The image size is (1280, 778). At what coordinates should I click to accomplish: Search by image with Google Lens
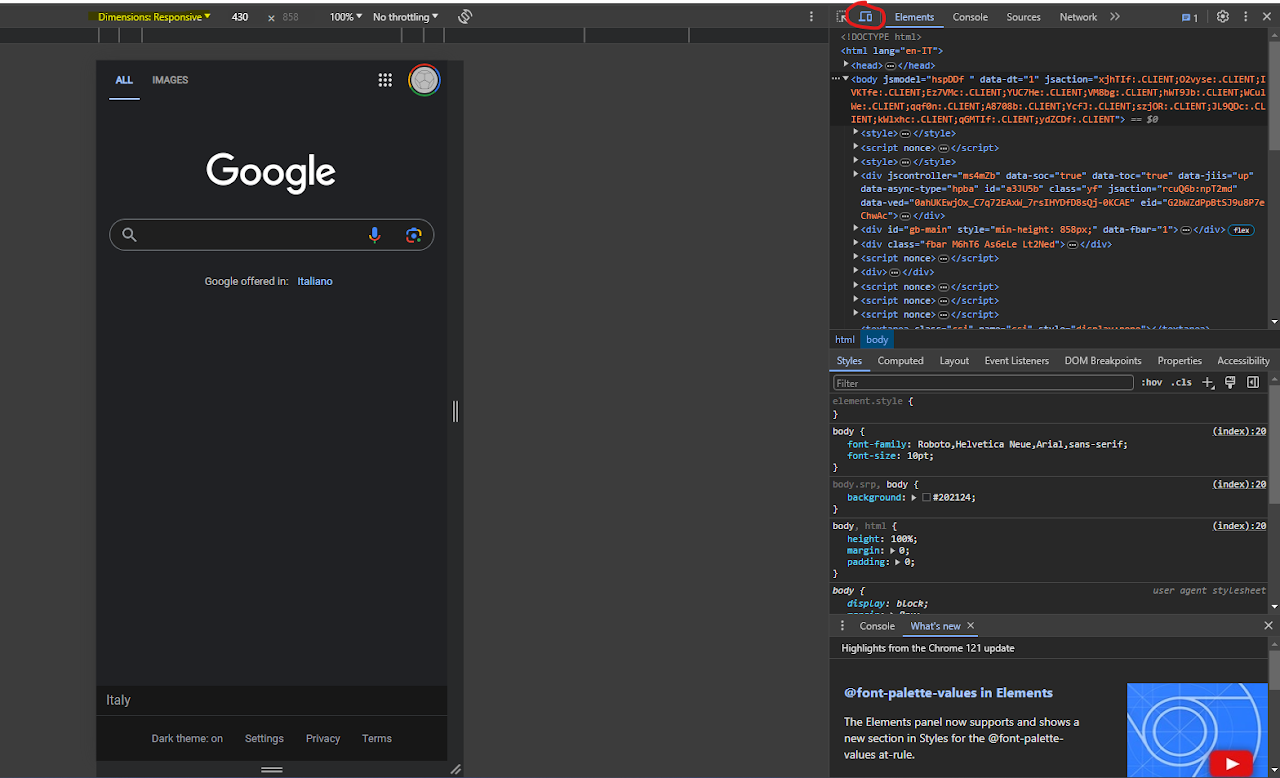pyautogui.click(x=413, y=235)
